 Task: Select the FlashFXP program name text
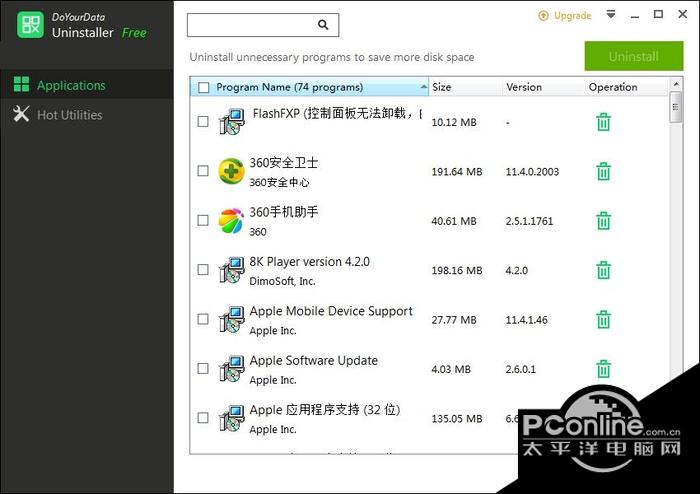pos(337,114)
